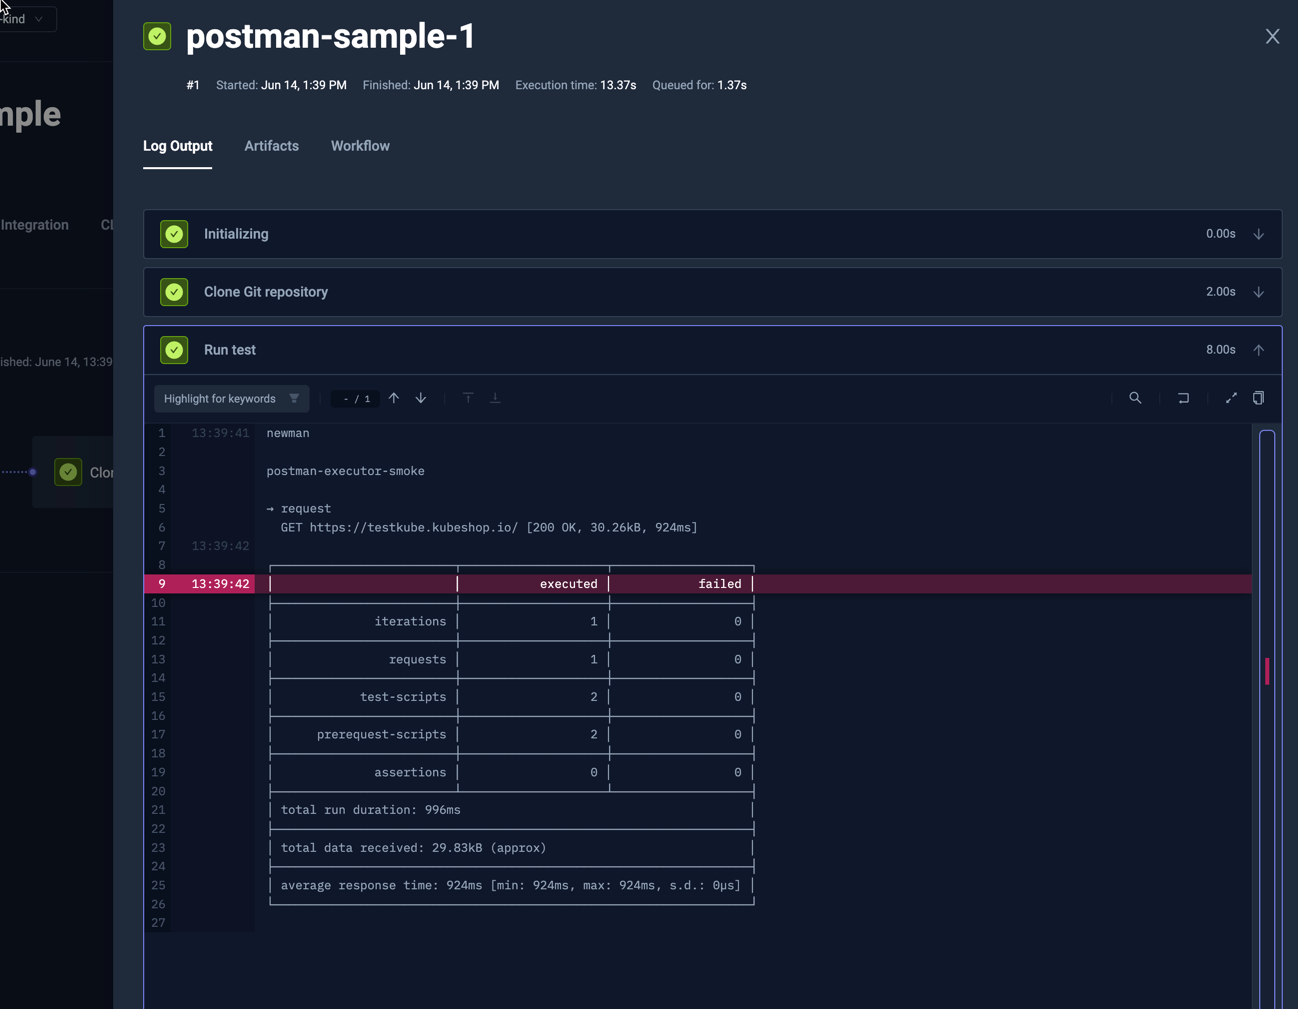Open the Highlight for keywords filter

[231, 398]
